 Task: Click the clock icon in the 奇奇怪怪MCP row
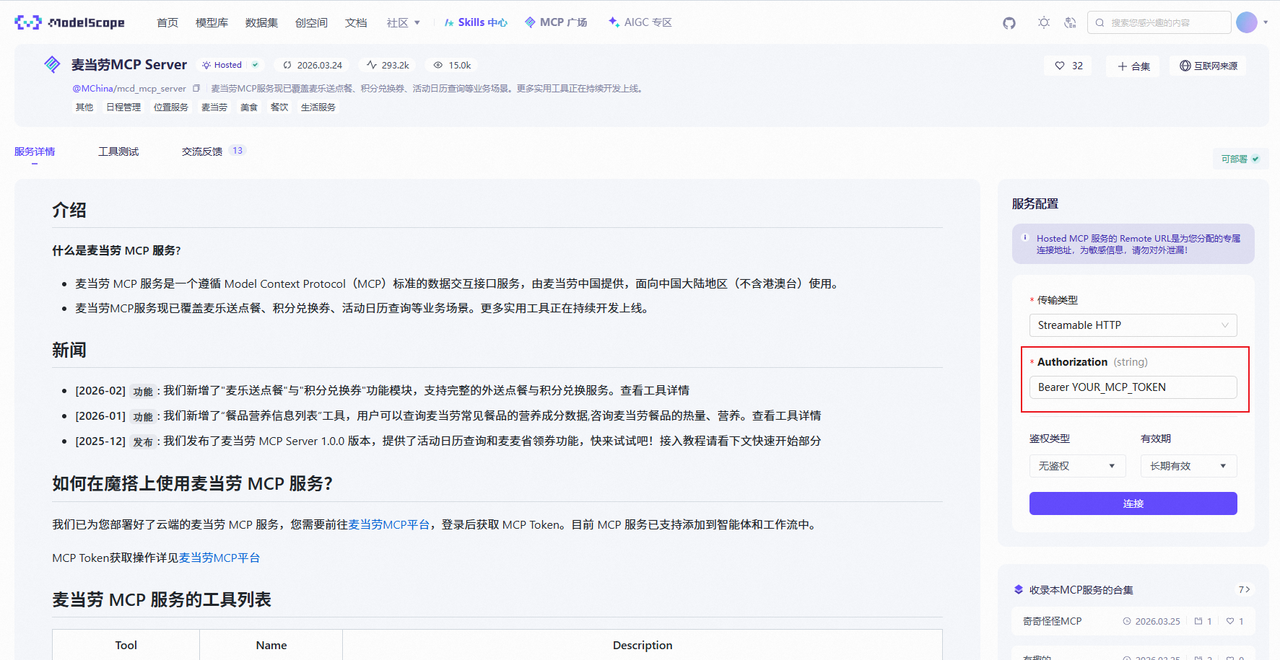tap(1127, 621)
